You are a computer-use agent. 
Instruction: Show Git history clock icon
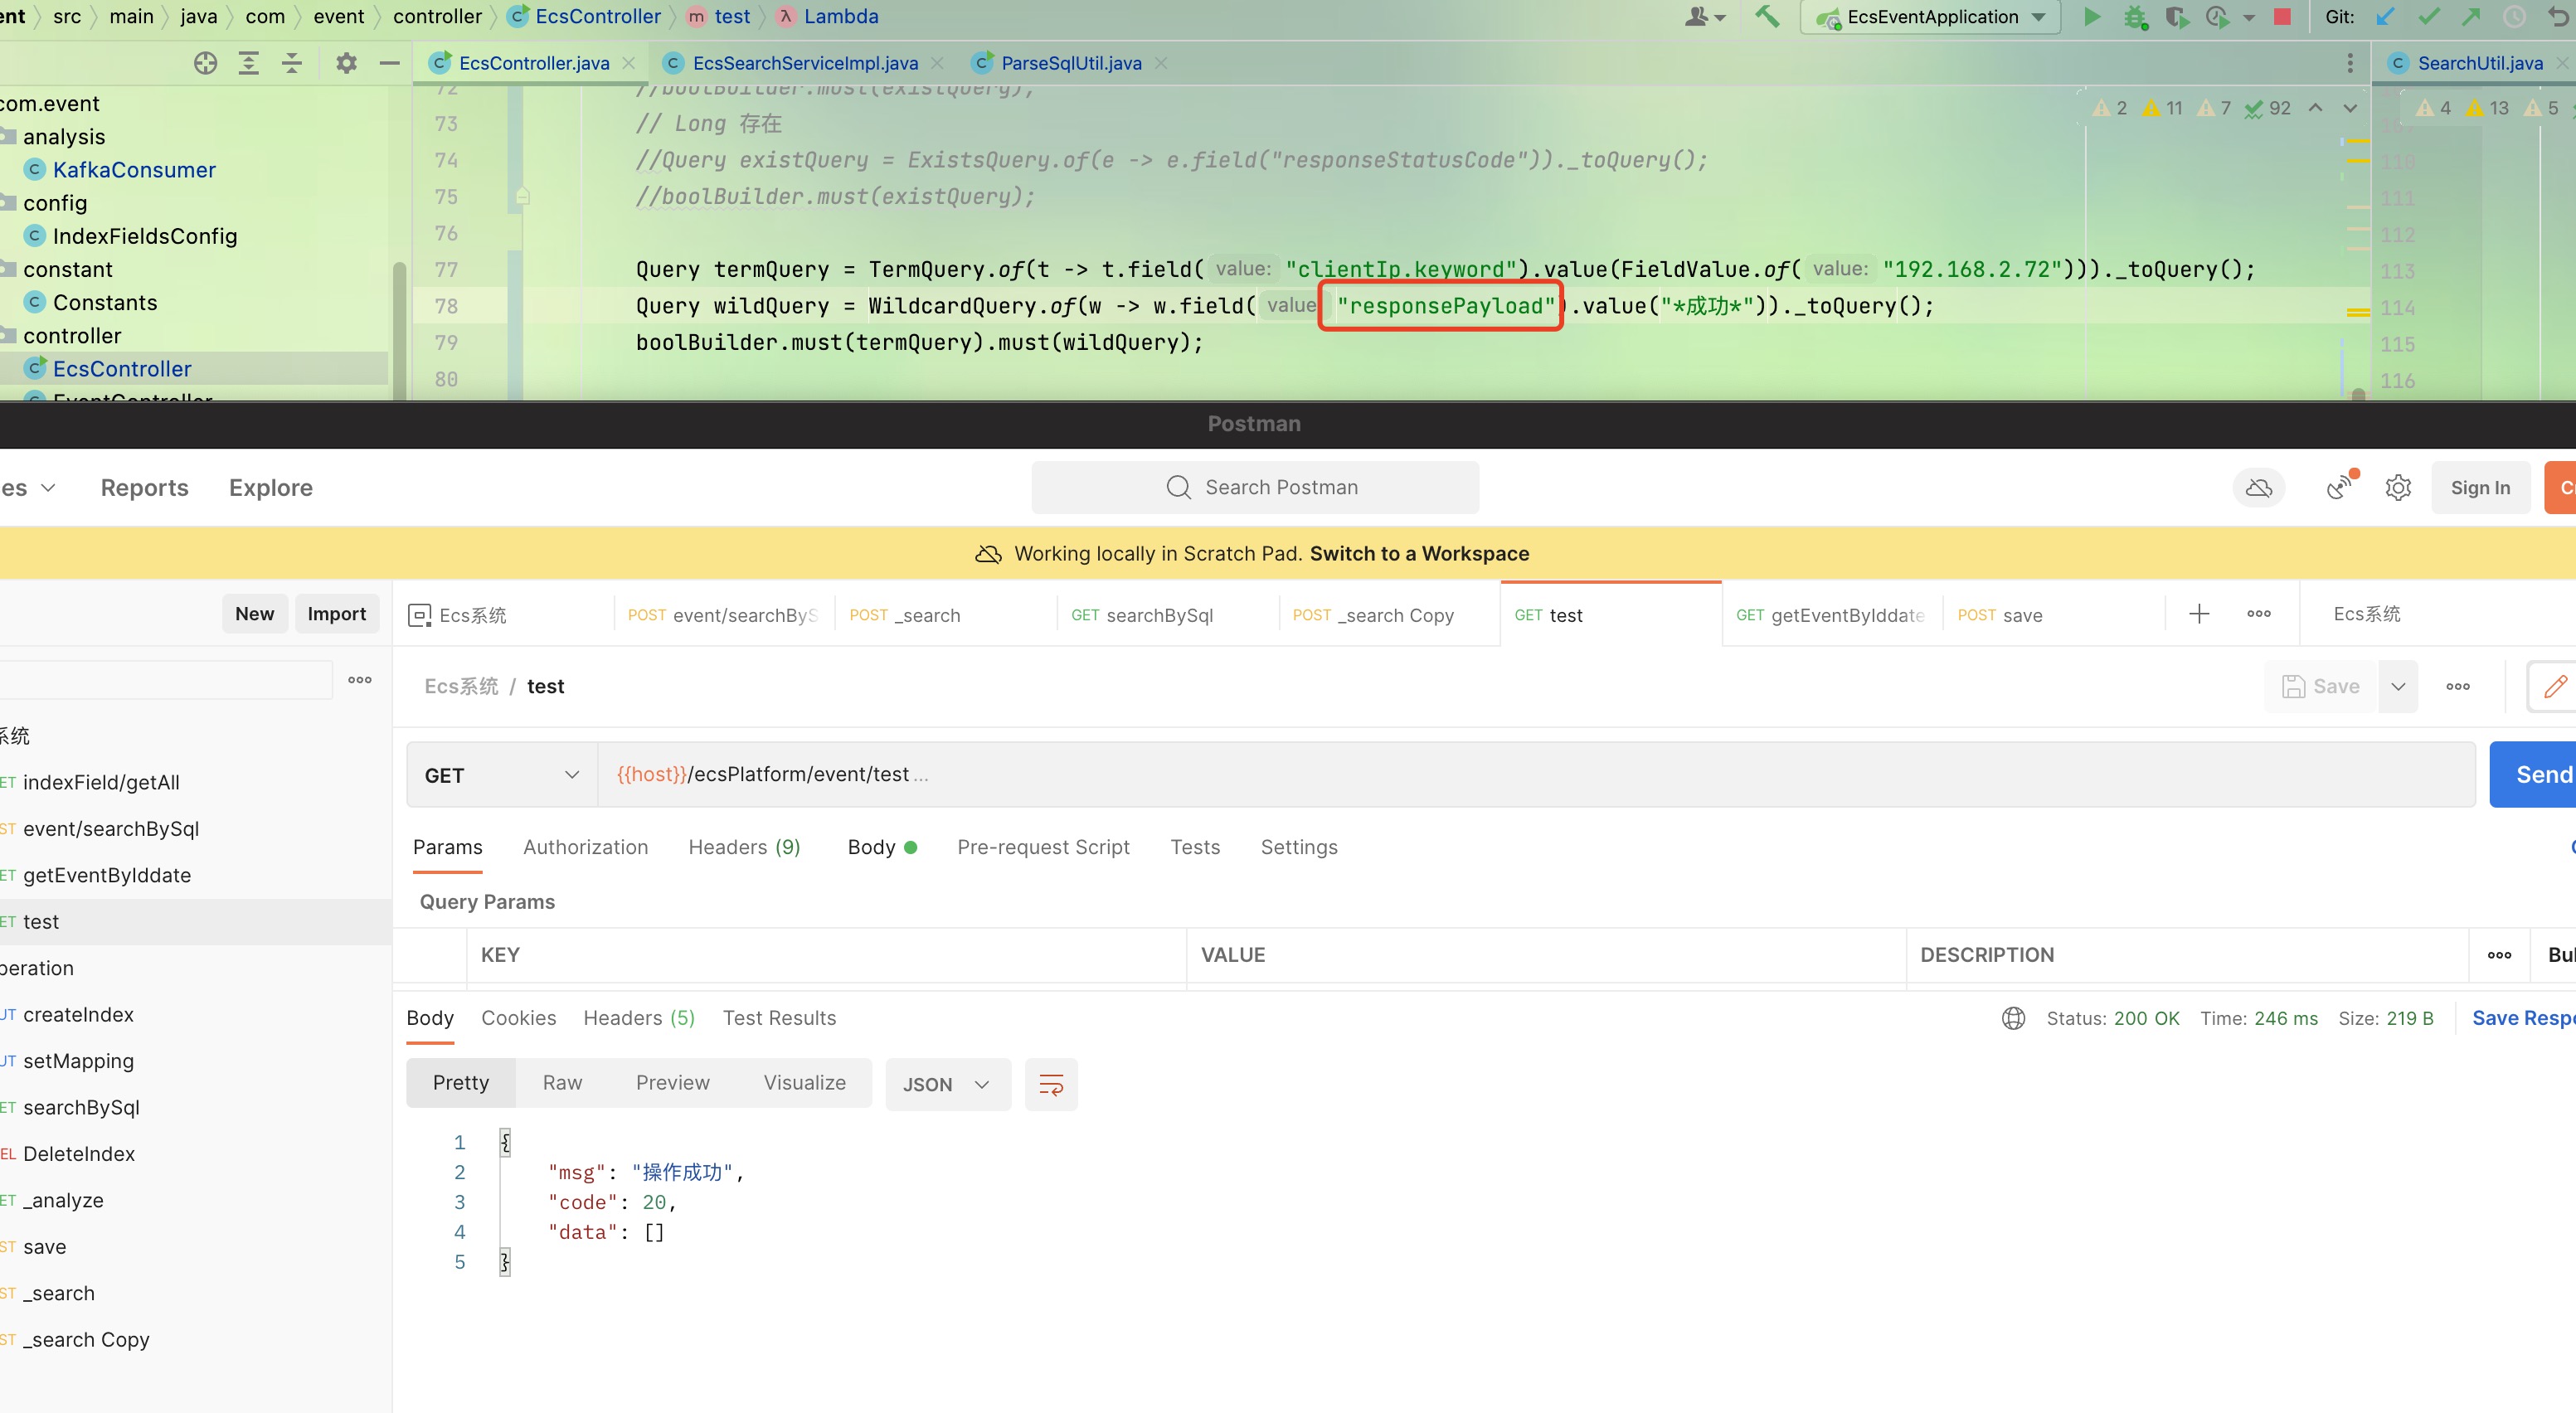click(x=2514, y=17)
